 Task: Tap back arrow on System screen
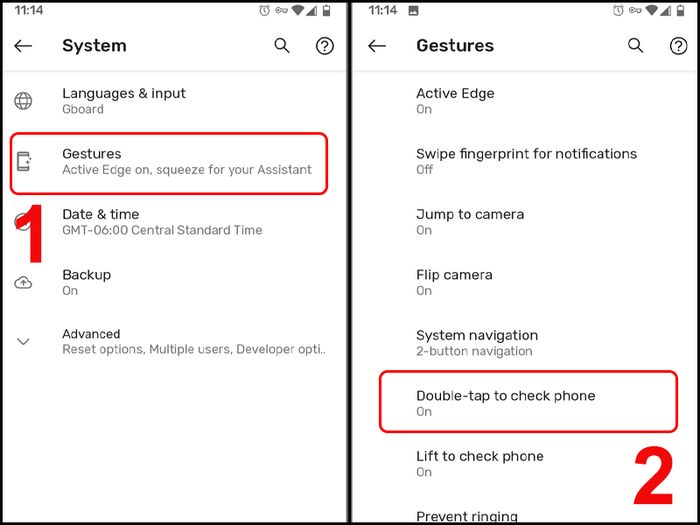click(23, 46)
